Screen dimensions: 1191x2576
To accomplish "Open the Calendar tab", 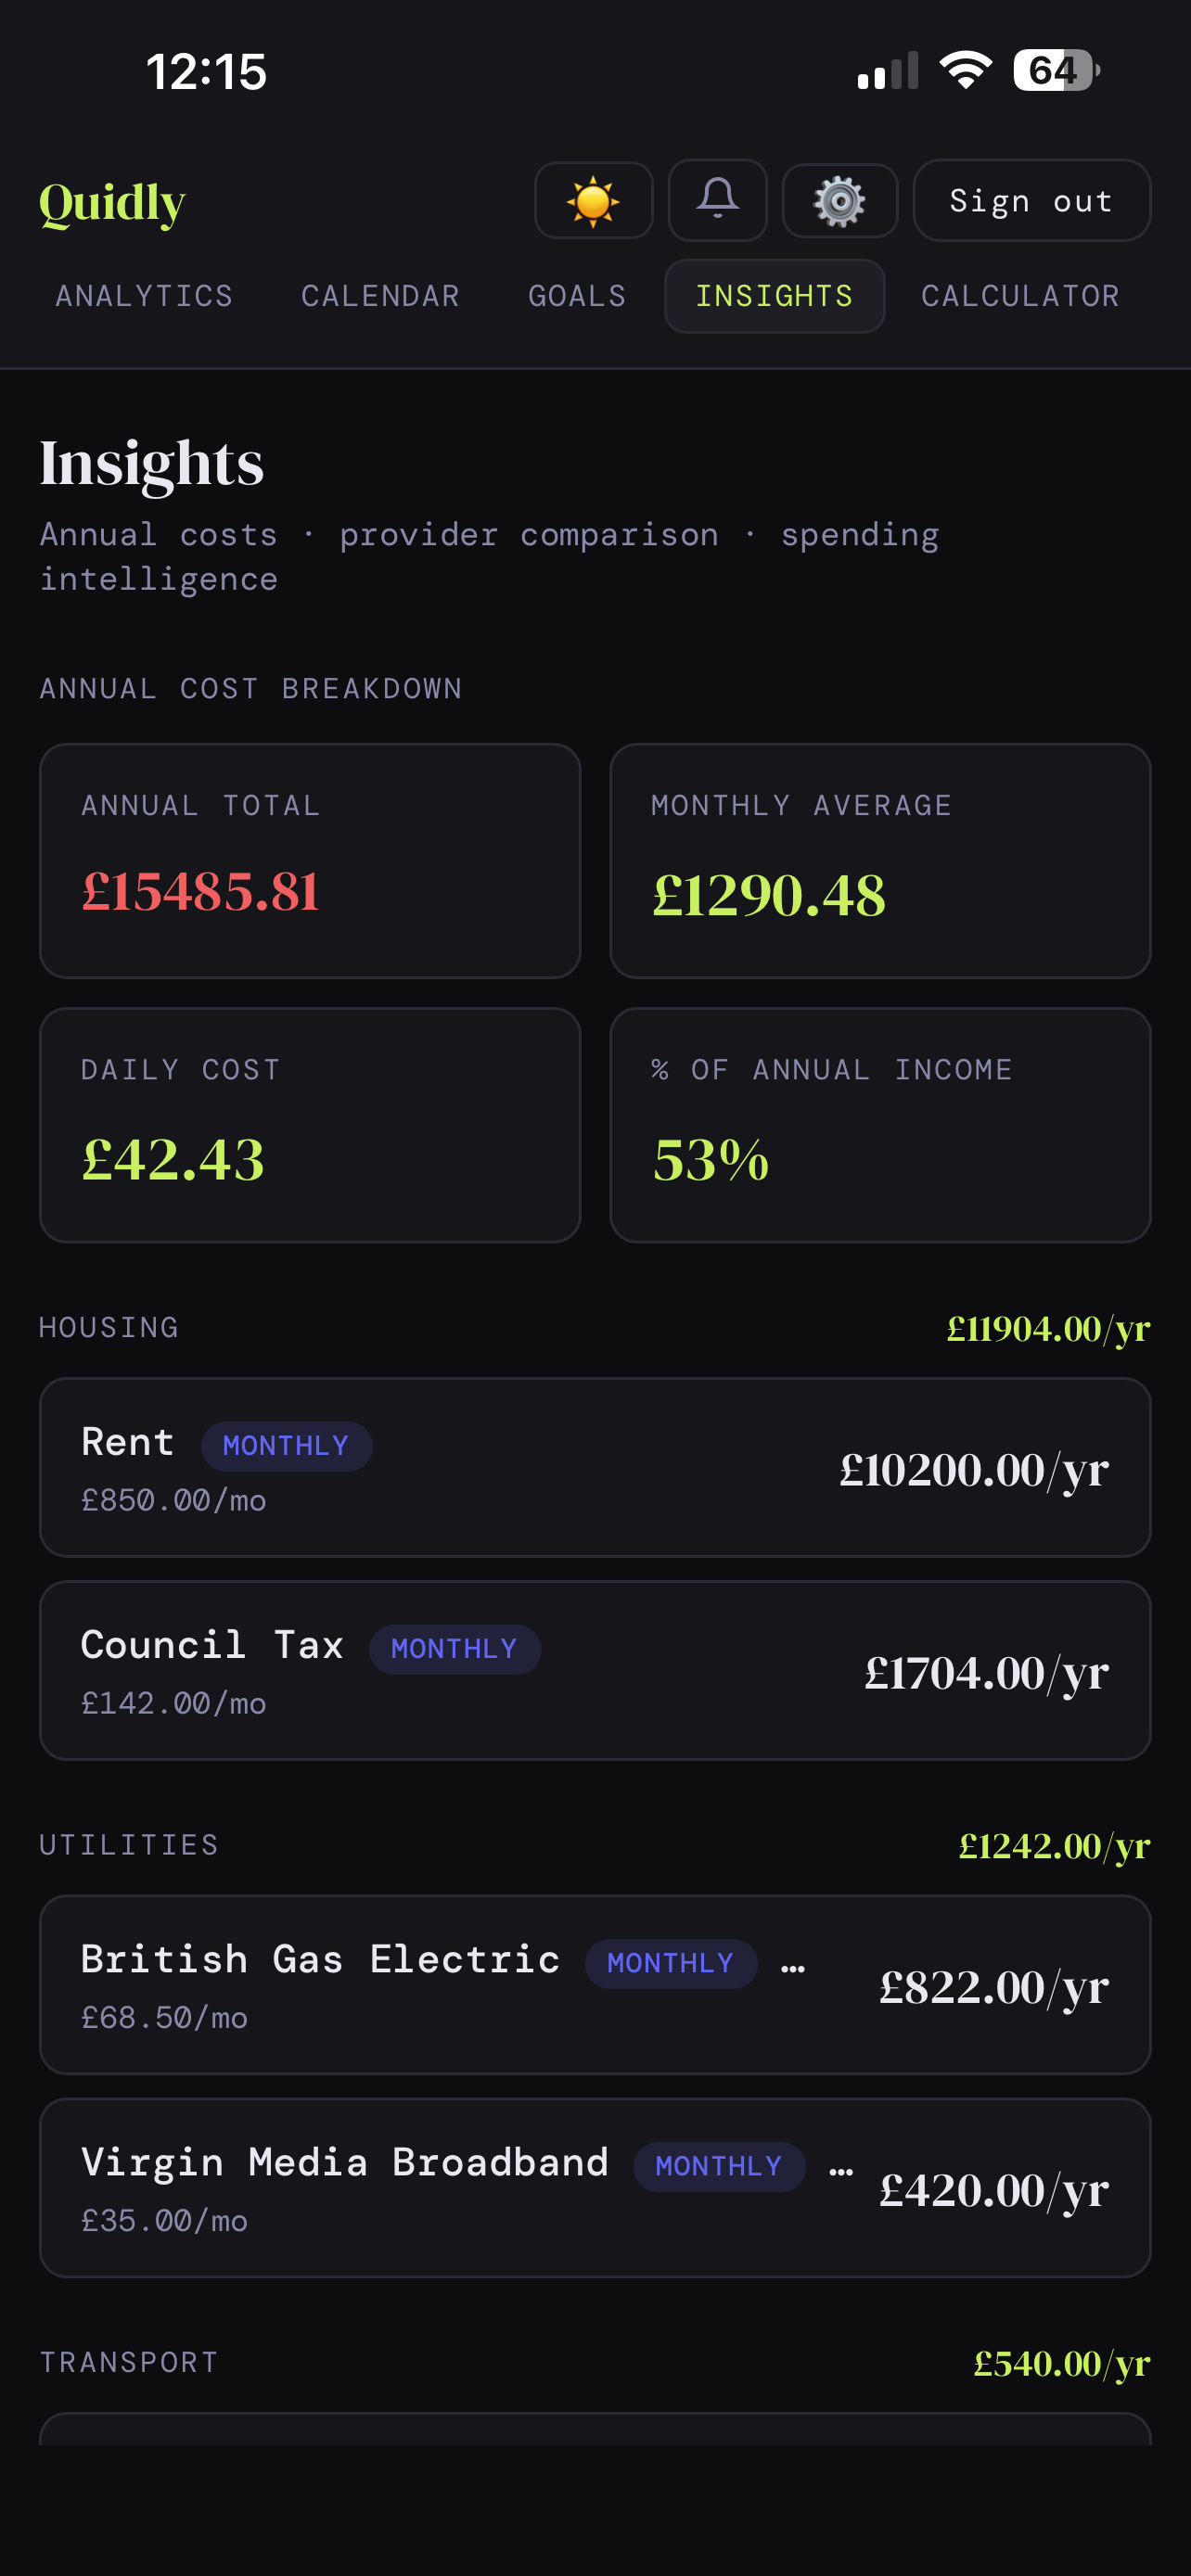I will point(380,296).
